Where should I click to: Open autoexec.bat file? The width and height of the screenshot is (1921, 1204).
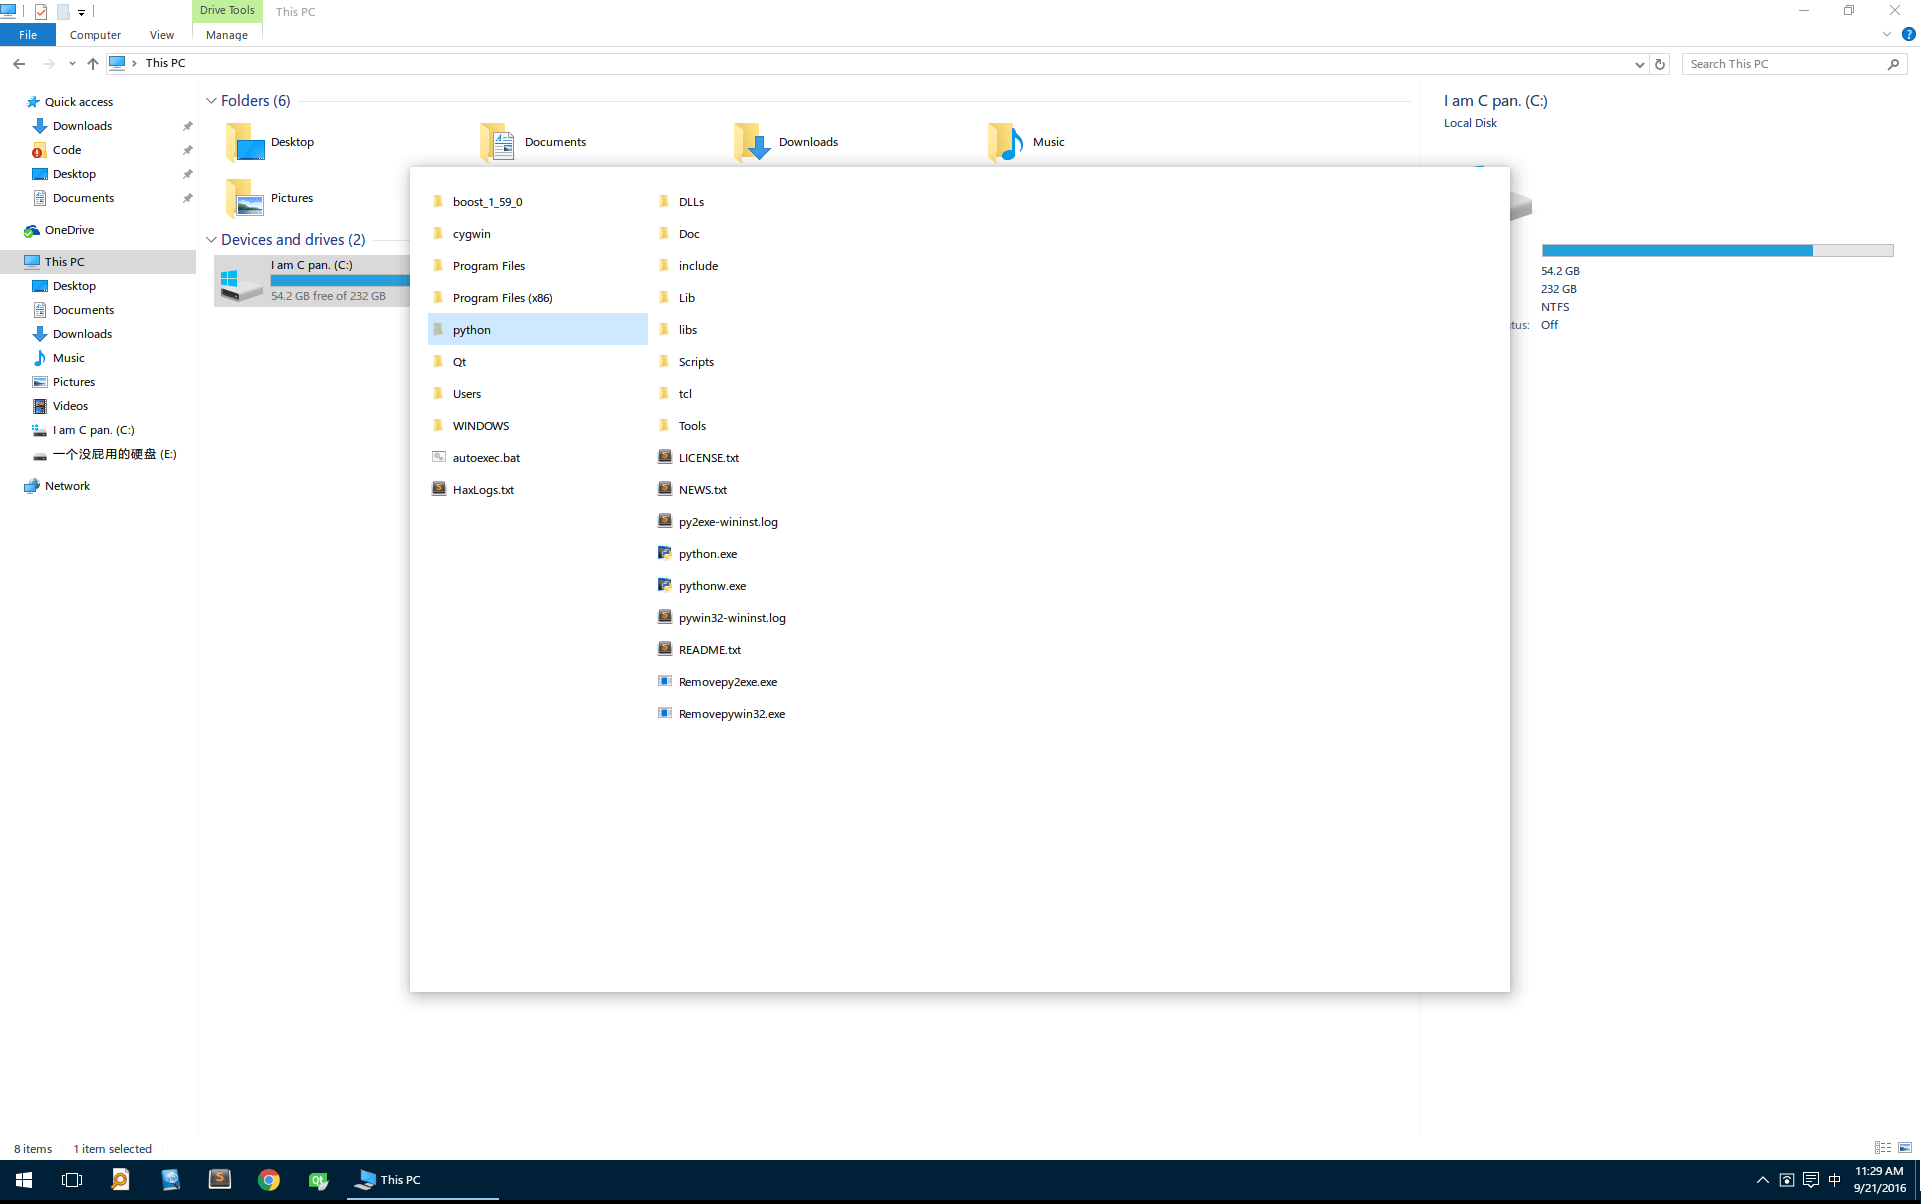coord(485,456)
